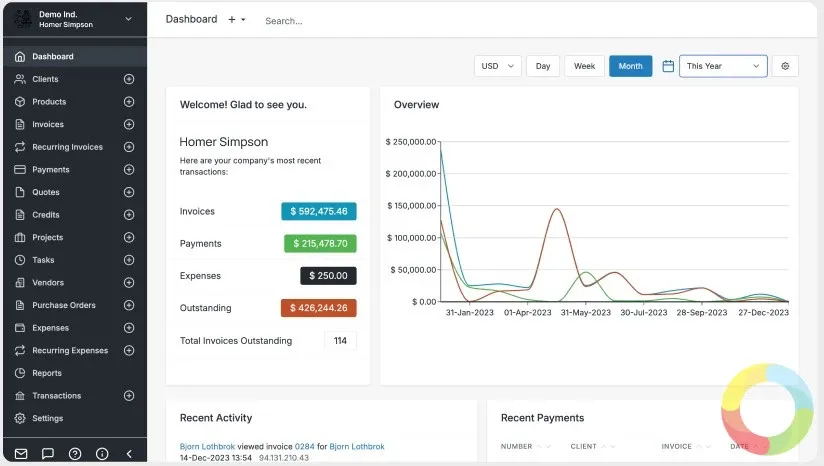This screenshot has height=466, width=824.
Task: Add a credit via plus icon
Action: pos(129,215)
